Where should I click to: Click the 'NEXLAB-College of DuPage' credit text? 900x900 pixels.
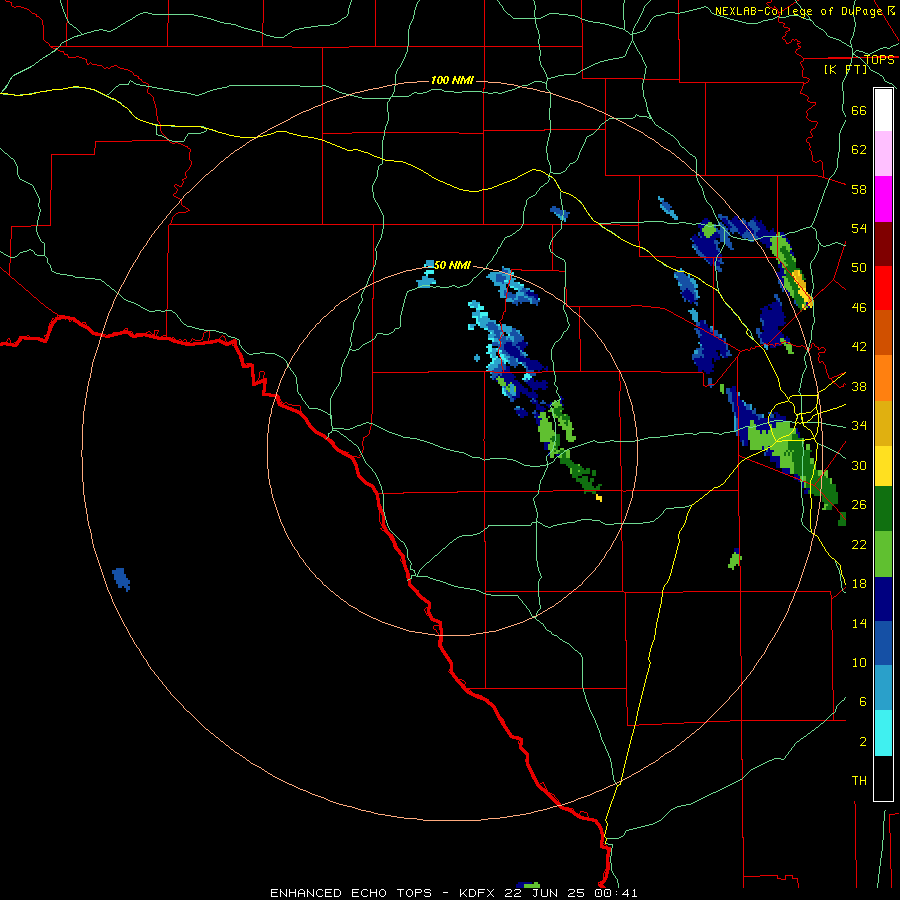[x=800, y=11]
